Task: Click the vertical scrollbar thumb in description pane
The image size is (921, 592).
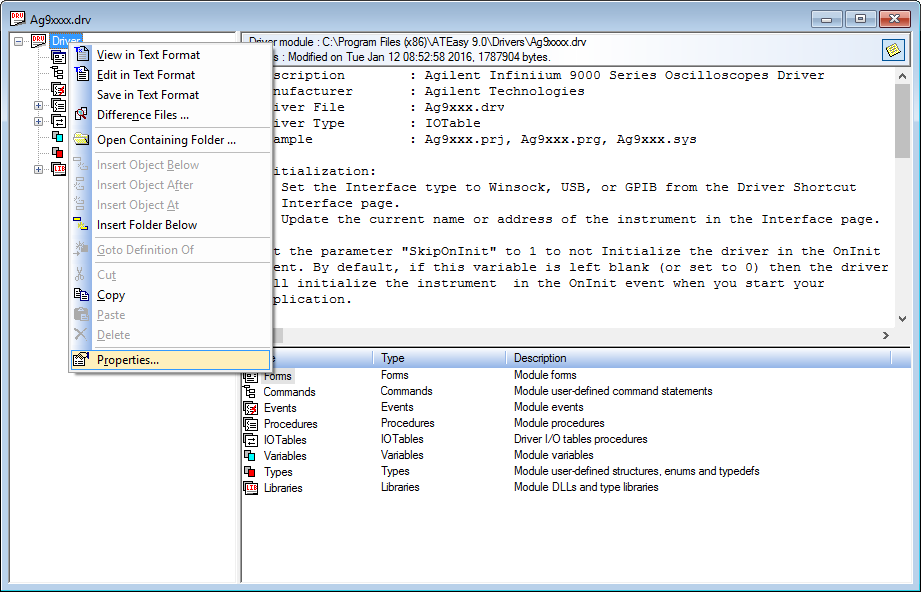Action: tap(902, 120)
